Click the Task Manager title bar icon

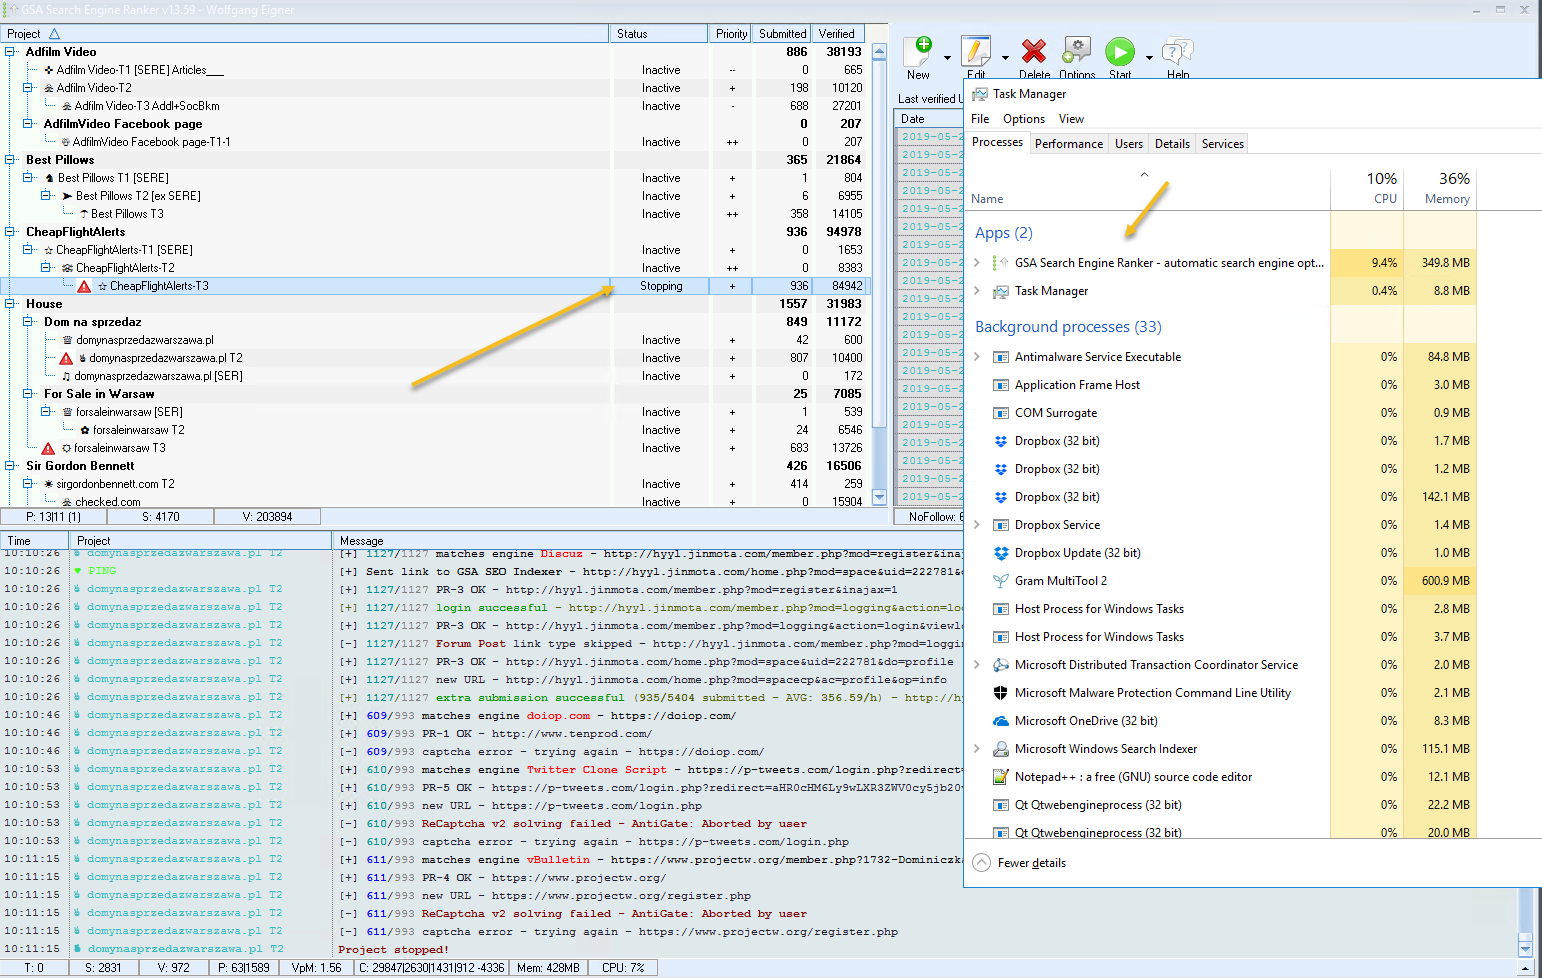(980, 94)
